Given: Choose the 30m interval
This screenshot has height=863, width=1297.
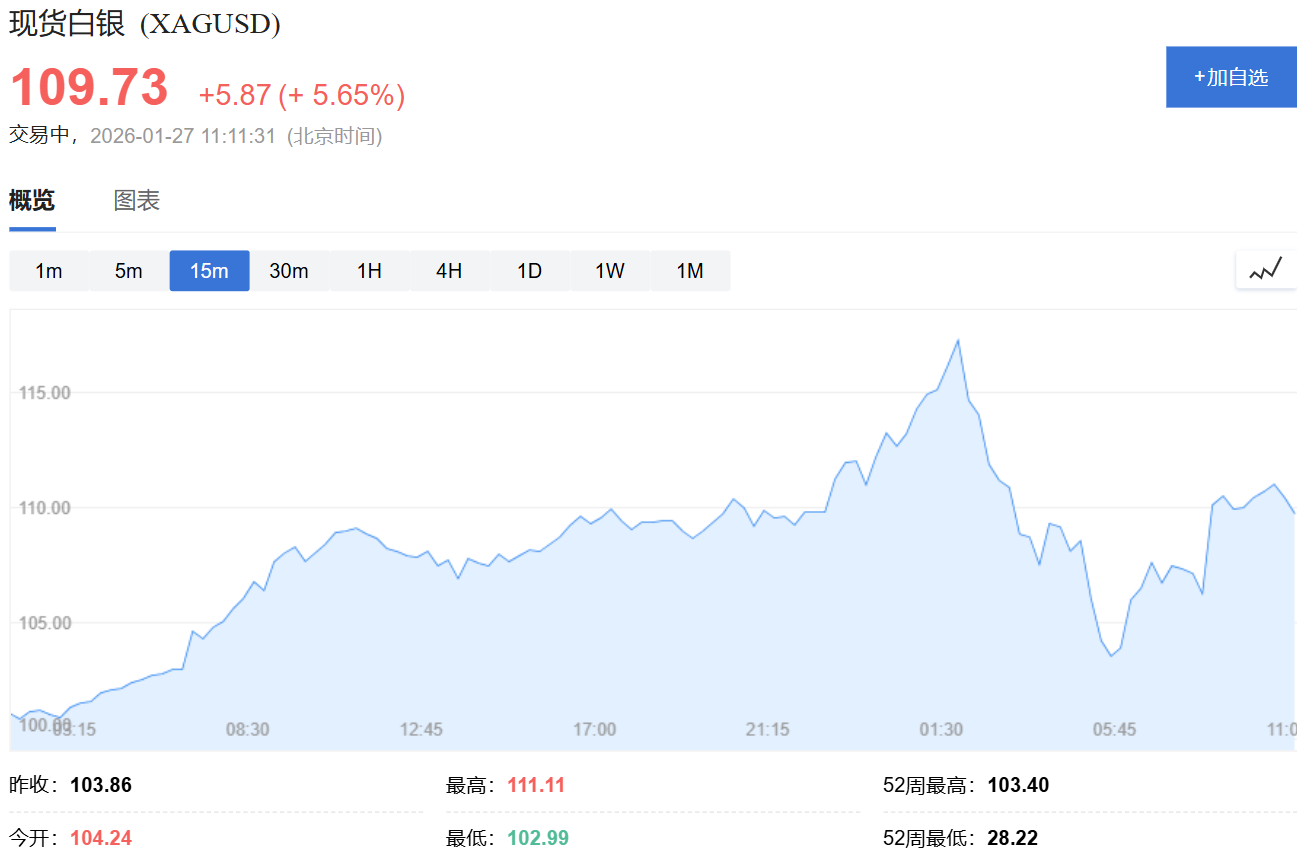Looking at the screenshot, I should [289, 271].
